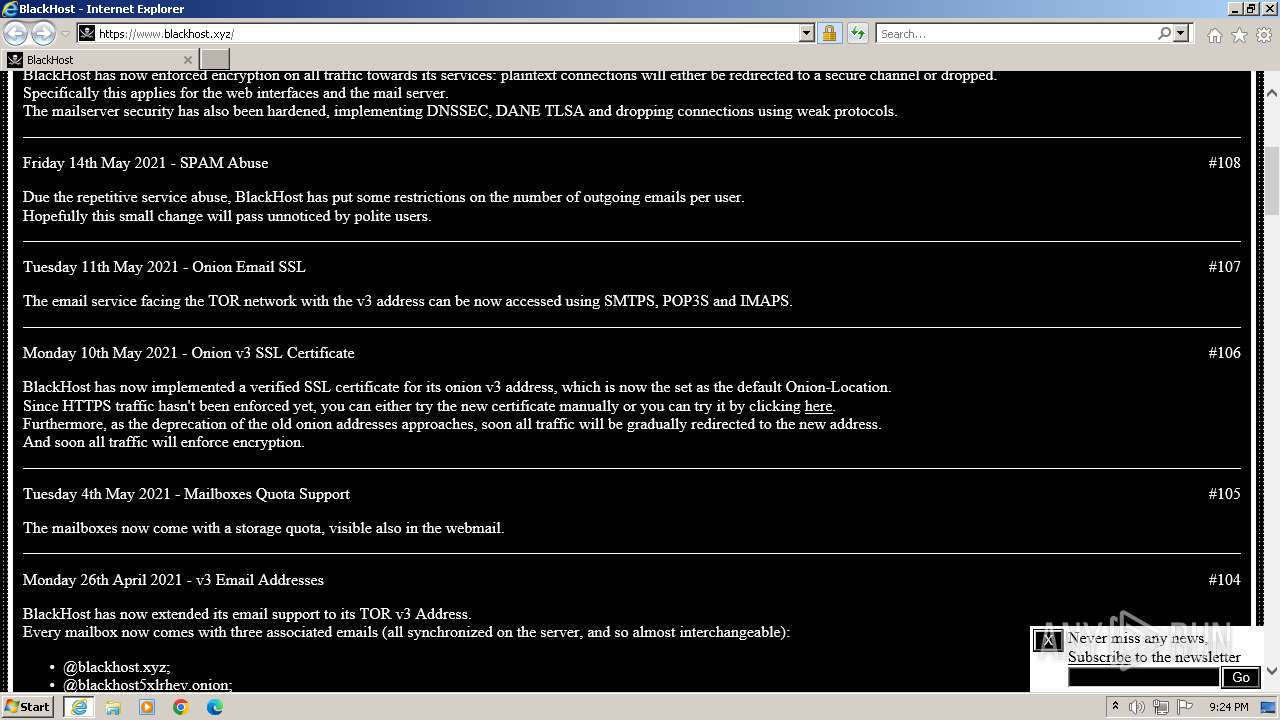
Task: Click post number #104
Action: coord(1224,579)
